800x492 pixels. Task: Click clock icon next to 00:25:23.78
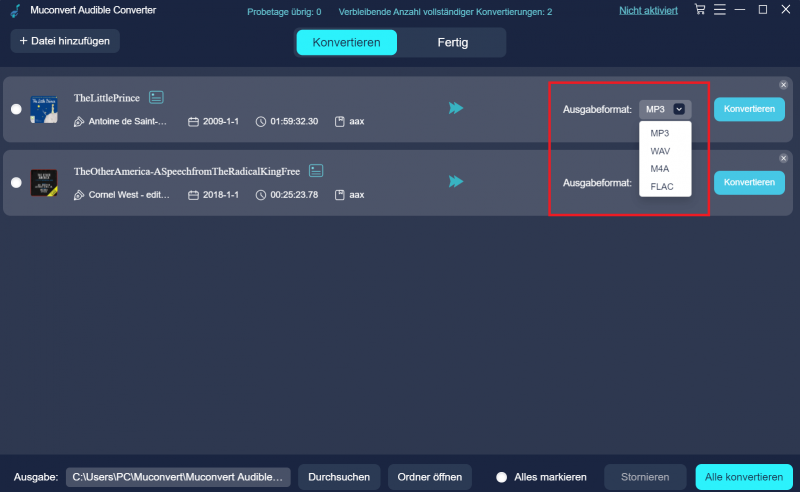tap(261, 195)
